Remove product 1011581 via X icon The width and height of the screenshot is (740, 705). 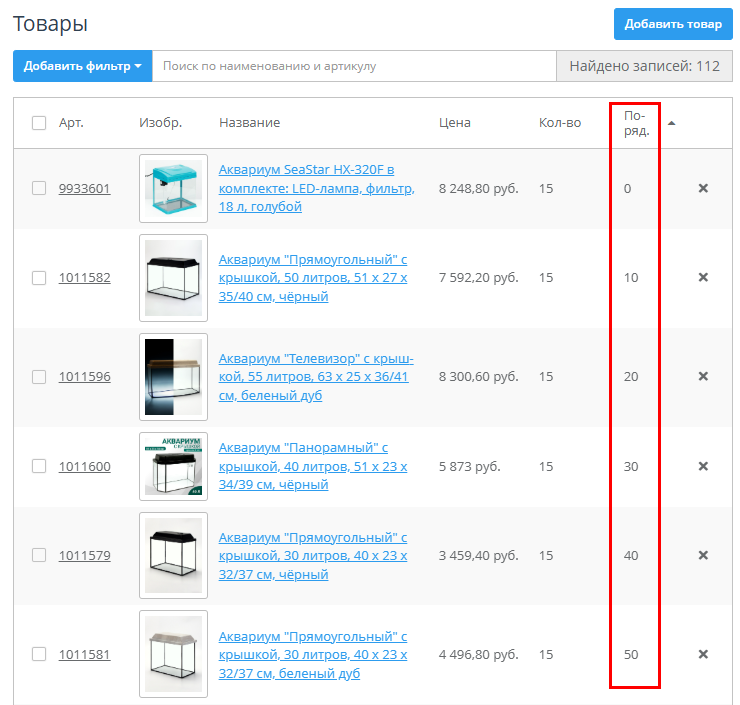point(703,654)
